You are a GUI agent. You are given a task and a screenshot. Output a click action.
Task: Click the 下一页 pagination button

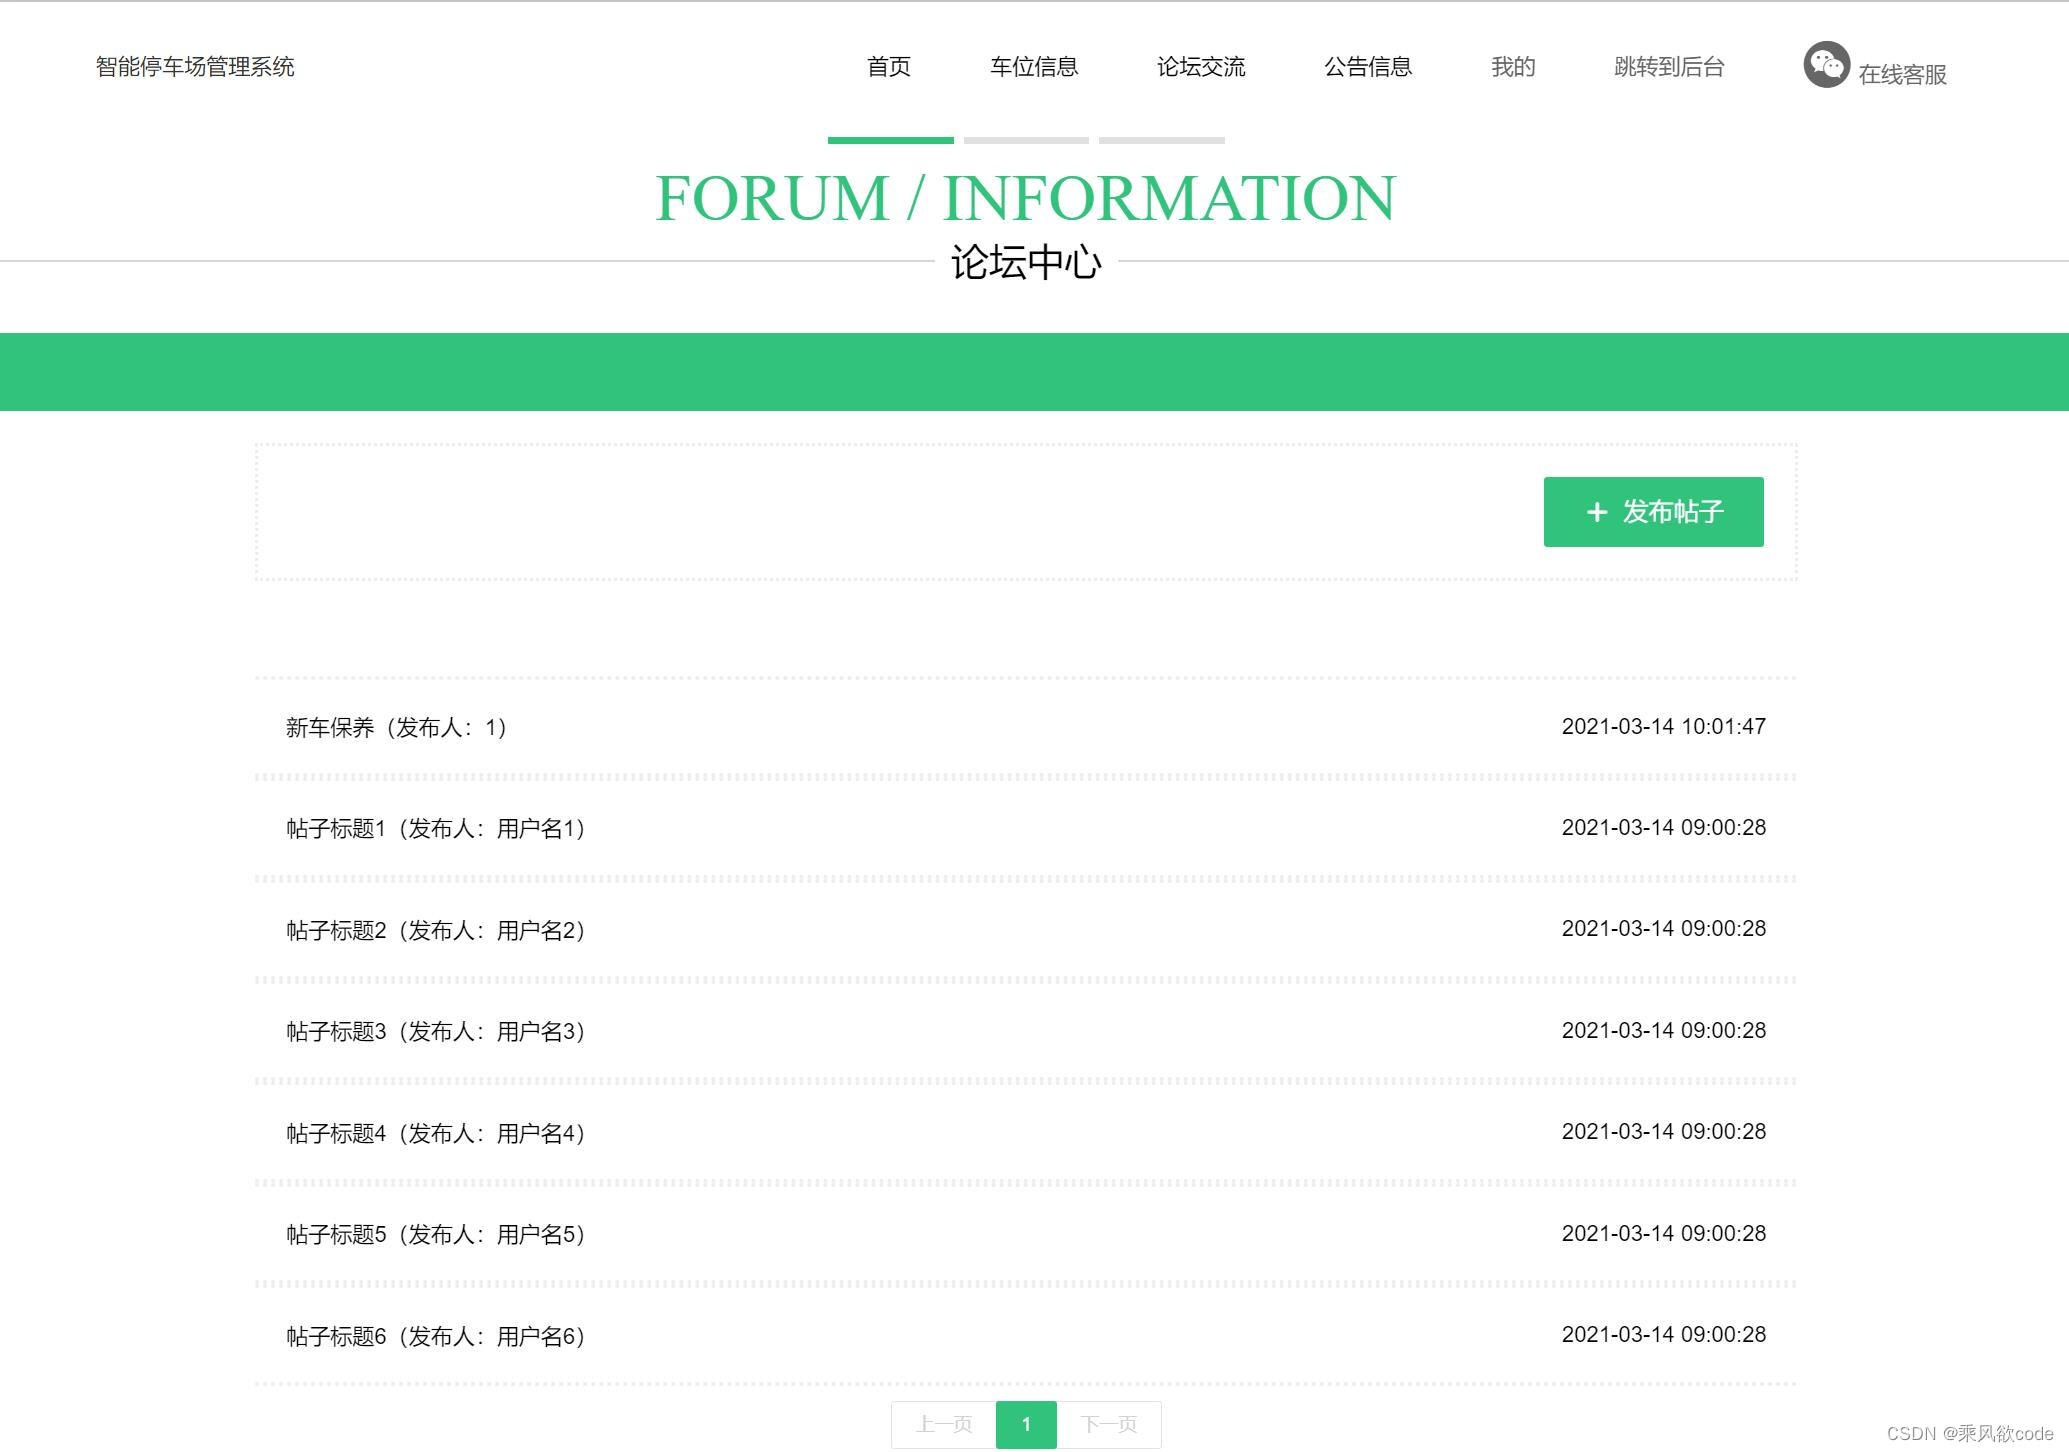click(x=1108, y=1424)
